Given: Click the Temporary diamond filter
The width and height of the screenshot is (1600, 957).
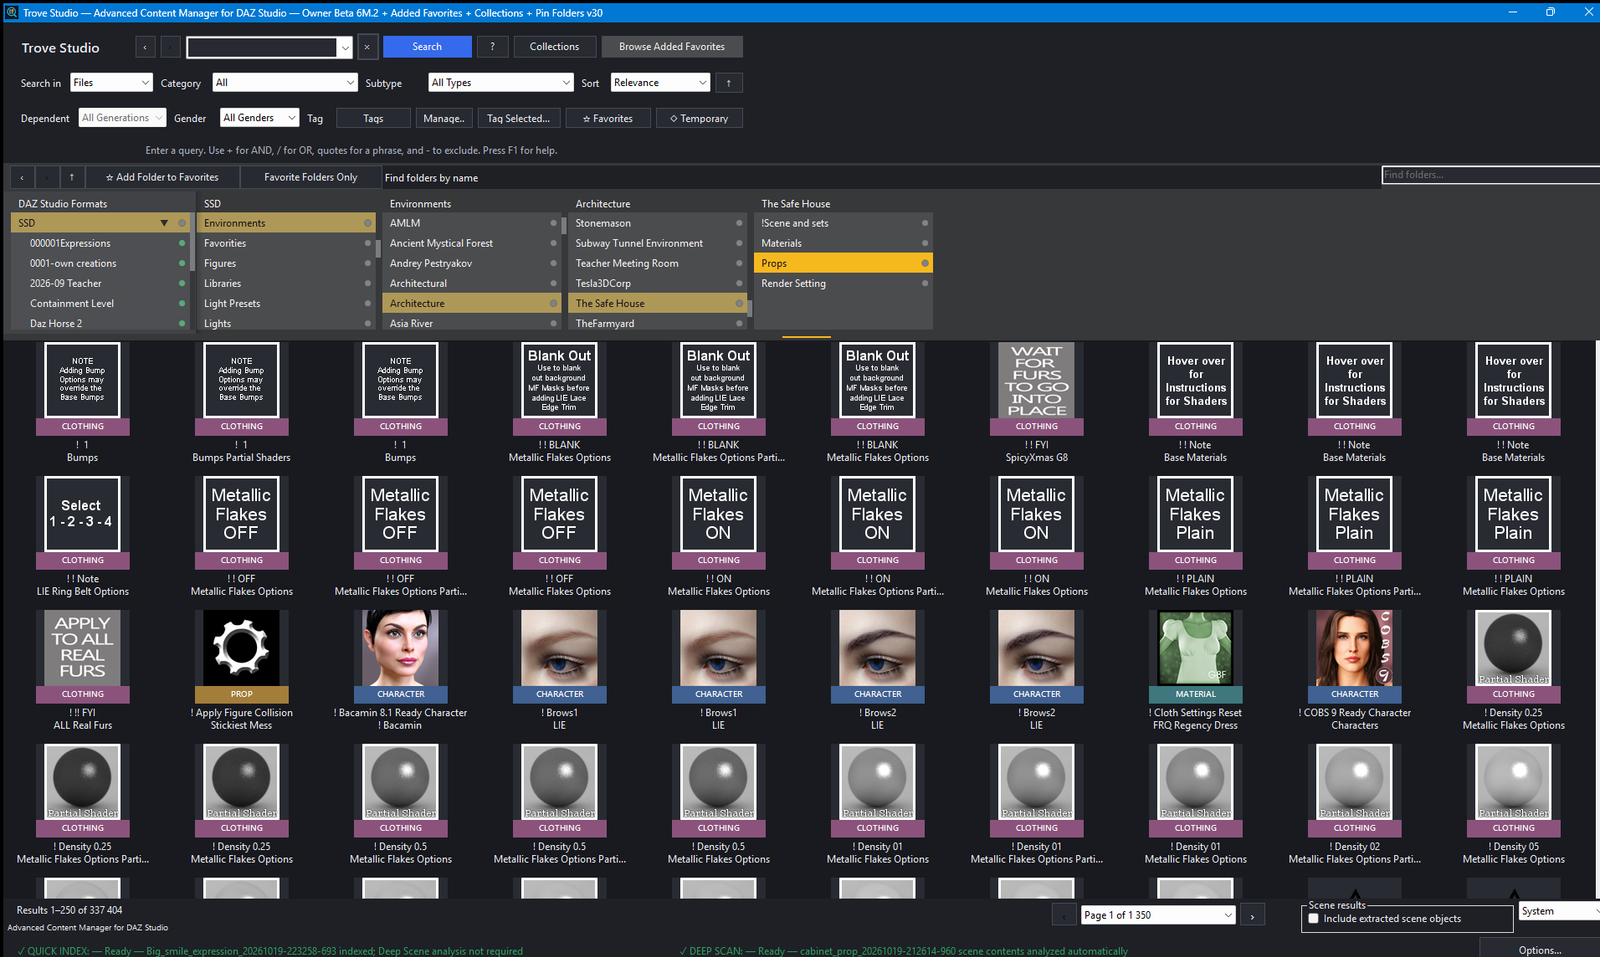Looking at the screenshot, I should (x=699, y=118).
